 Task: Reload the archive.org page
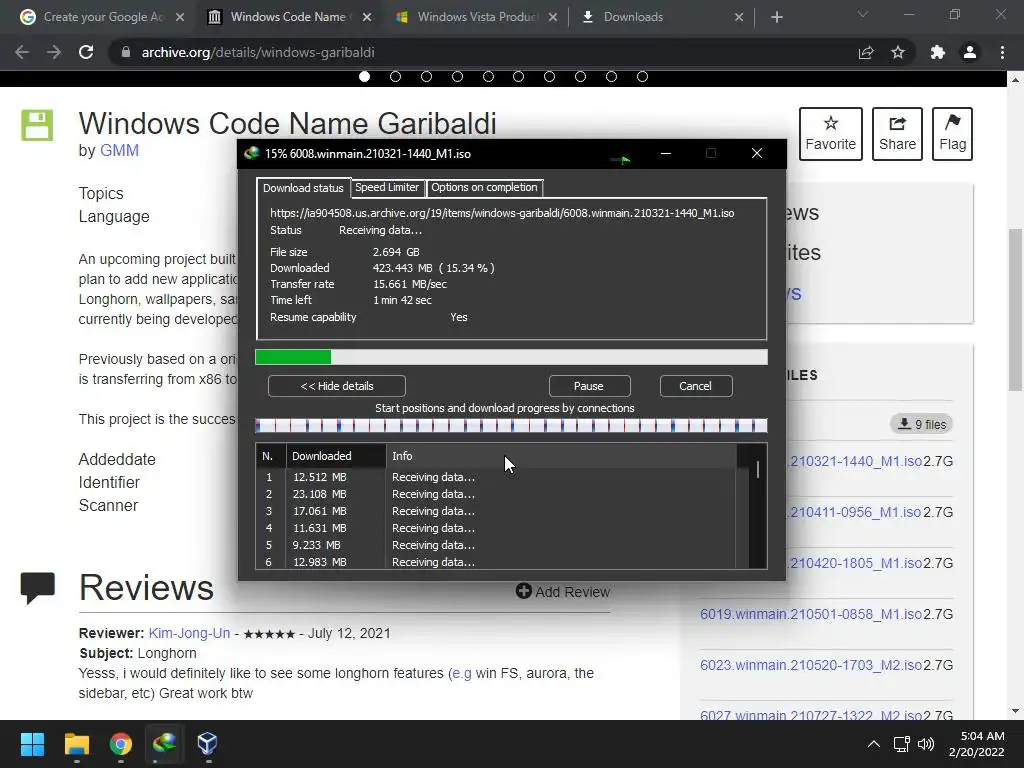click(86, 52)
